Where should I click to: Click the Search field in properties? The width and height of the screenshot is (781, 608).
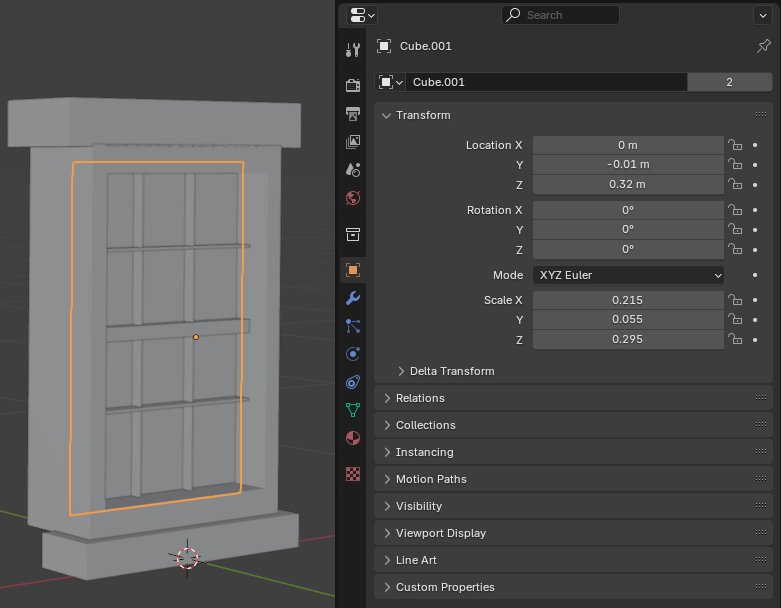click(x=560, y=15)
